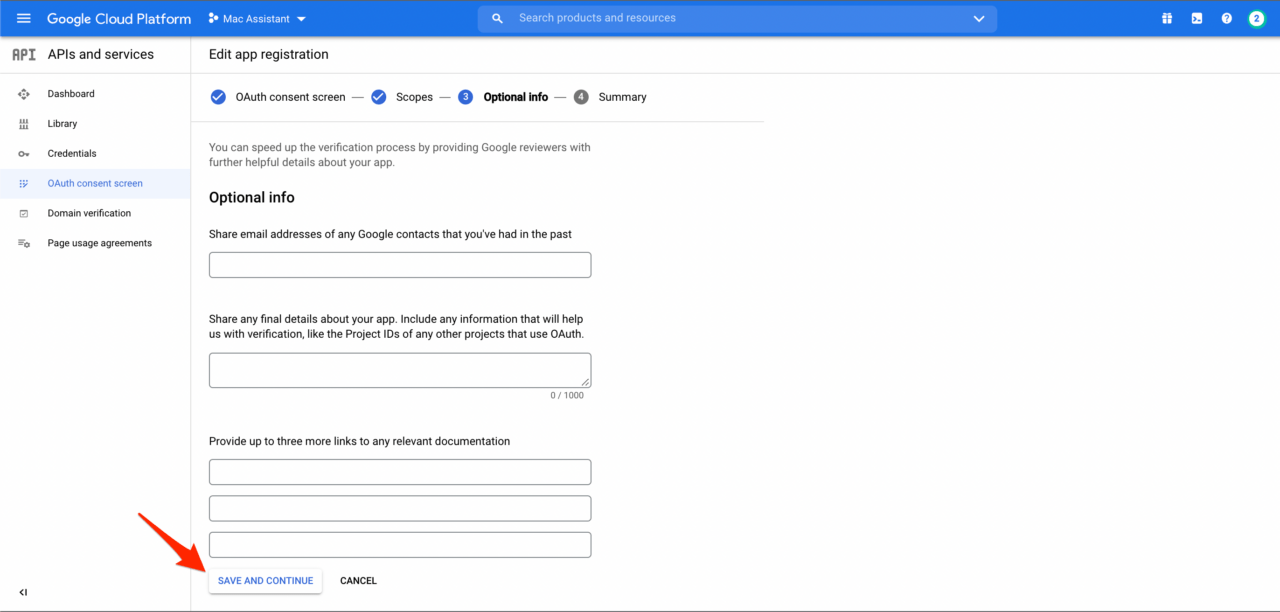Click the Google Cloud Platform logo text

click(119, 19)
